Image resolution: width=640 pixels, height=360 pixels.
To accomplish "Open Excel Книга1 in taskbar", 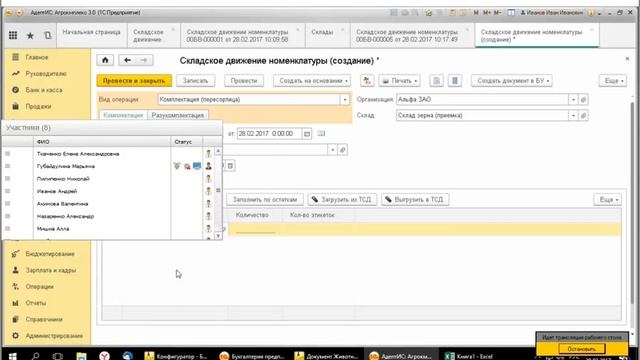I will click(x=469, y=356).
